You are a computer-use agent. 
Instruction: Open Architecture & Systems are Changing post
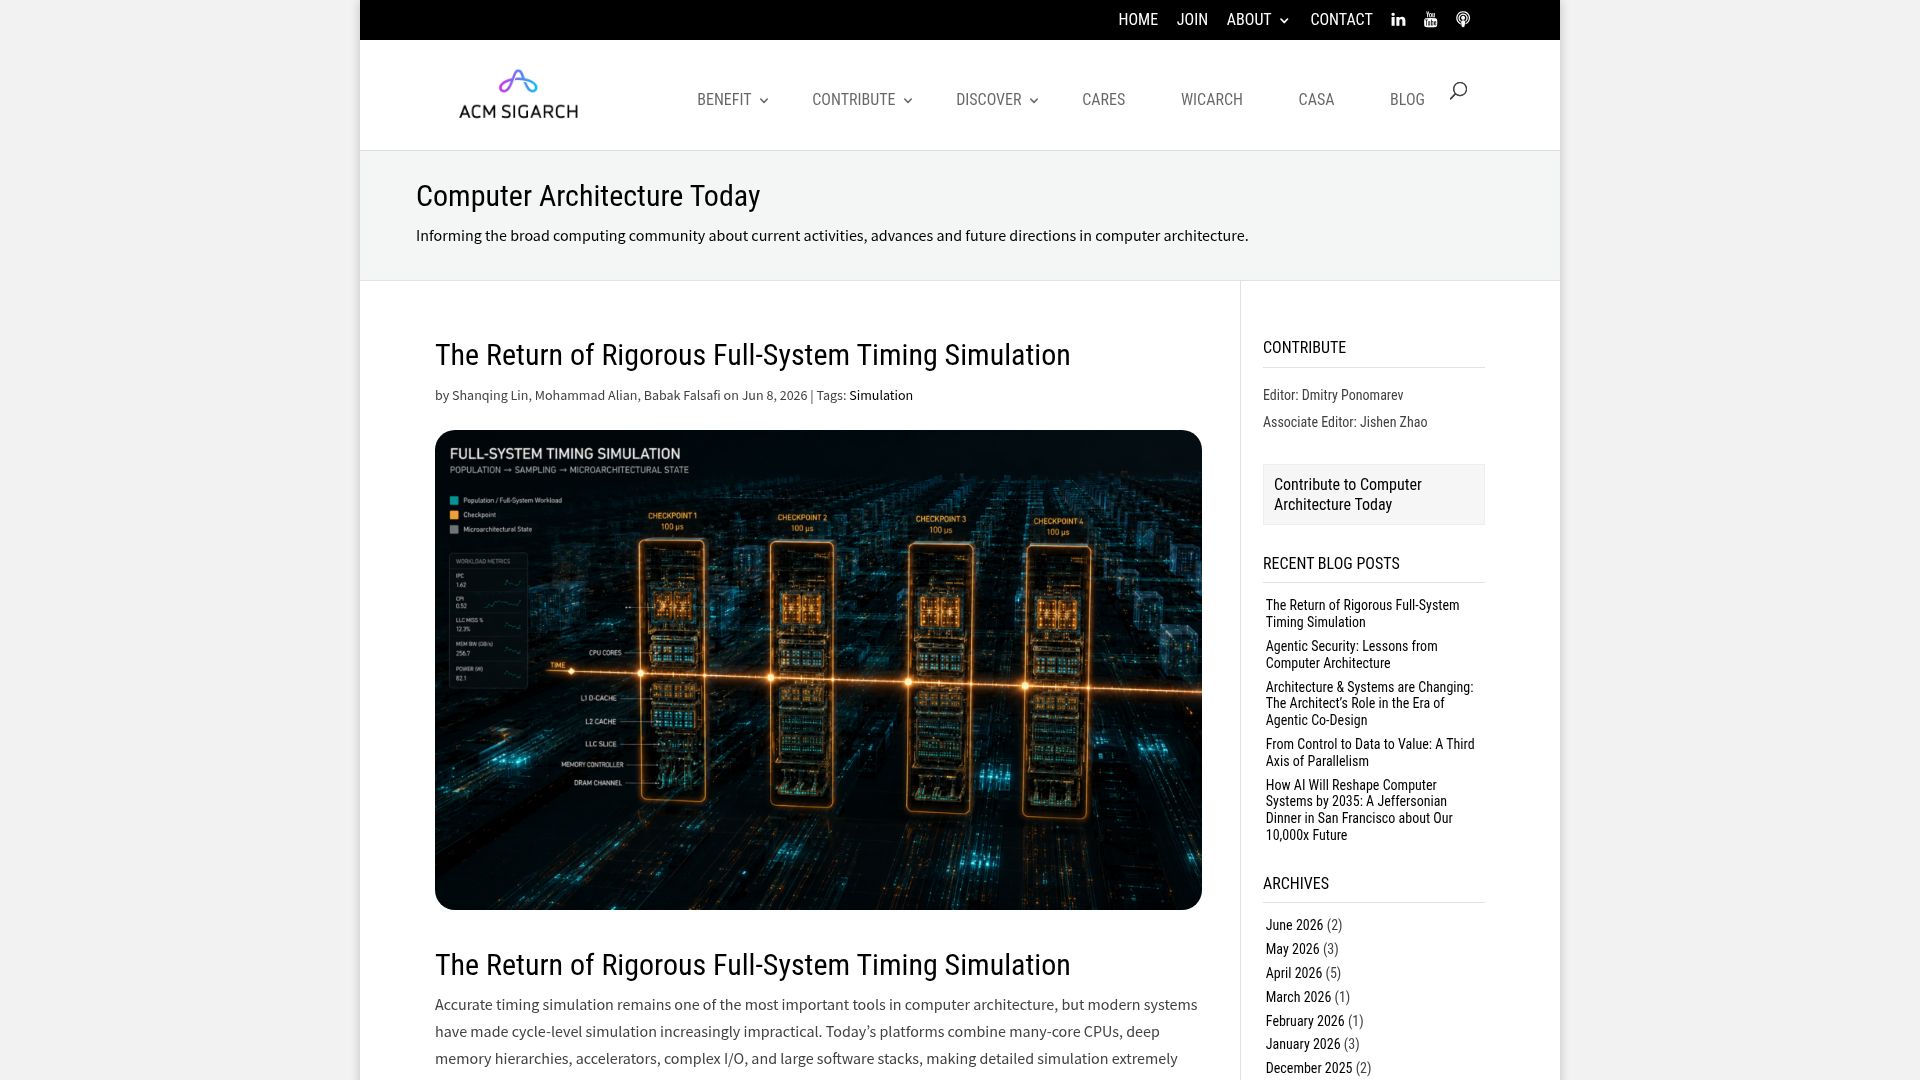pyautogui.click(x=1369, y=703)
